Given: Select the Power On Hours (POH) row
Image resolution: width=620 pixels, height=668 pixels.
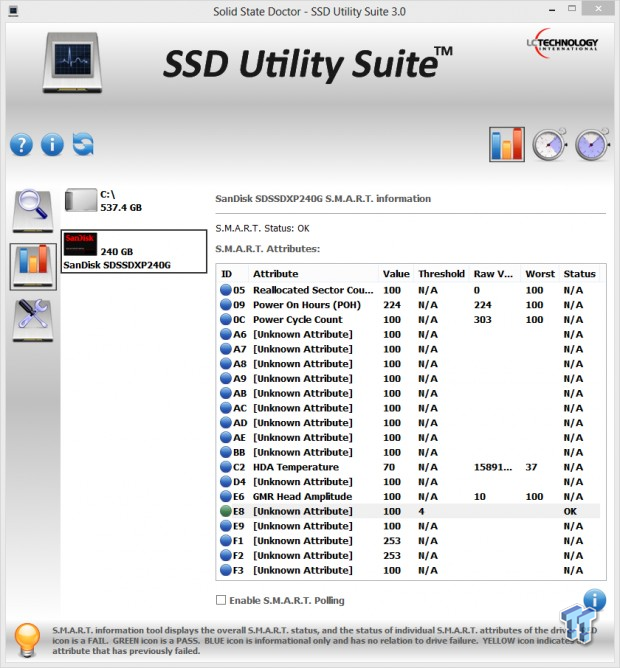Looking at the screenshot, I should pos(409,305).
